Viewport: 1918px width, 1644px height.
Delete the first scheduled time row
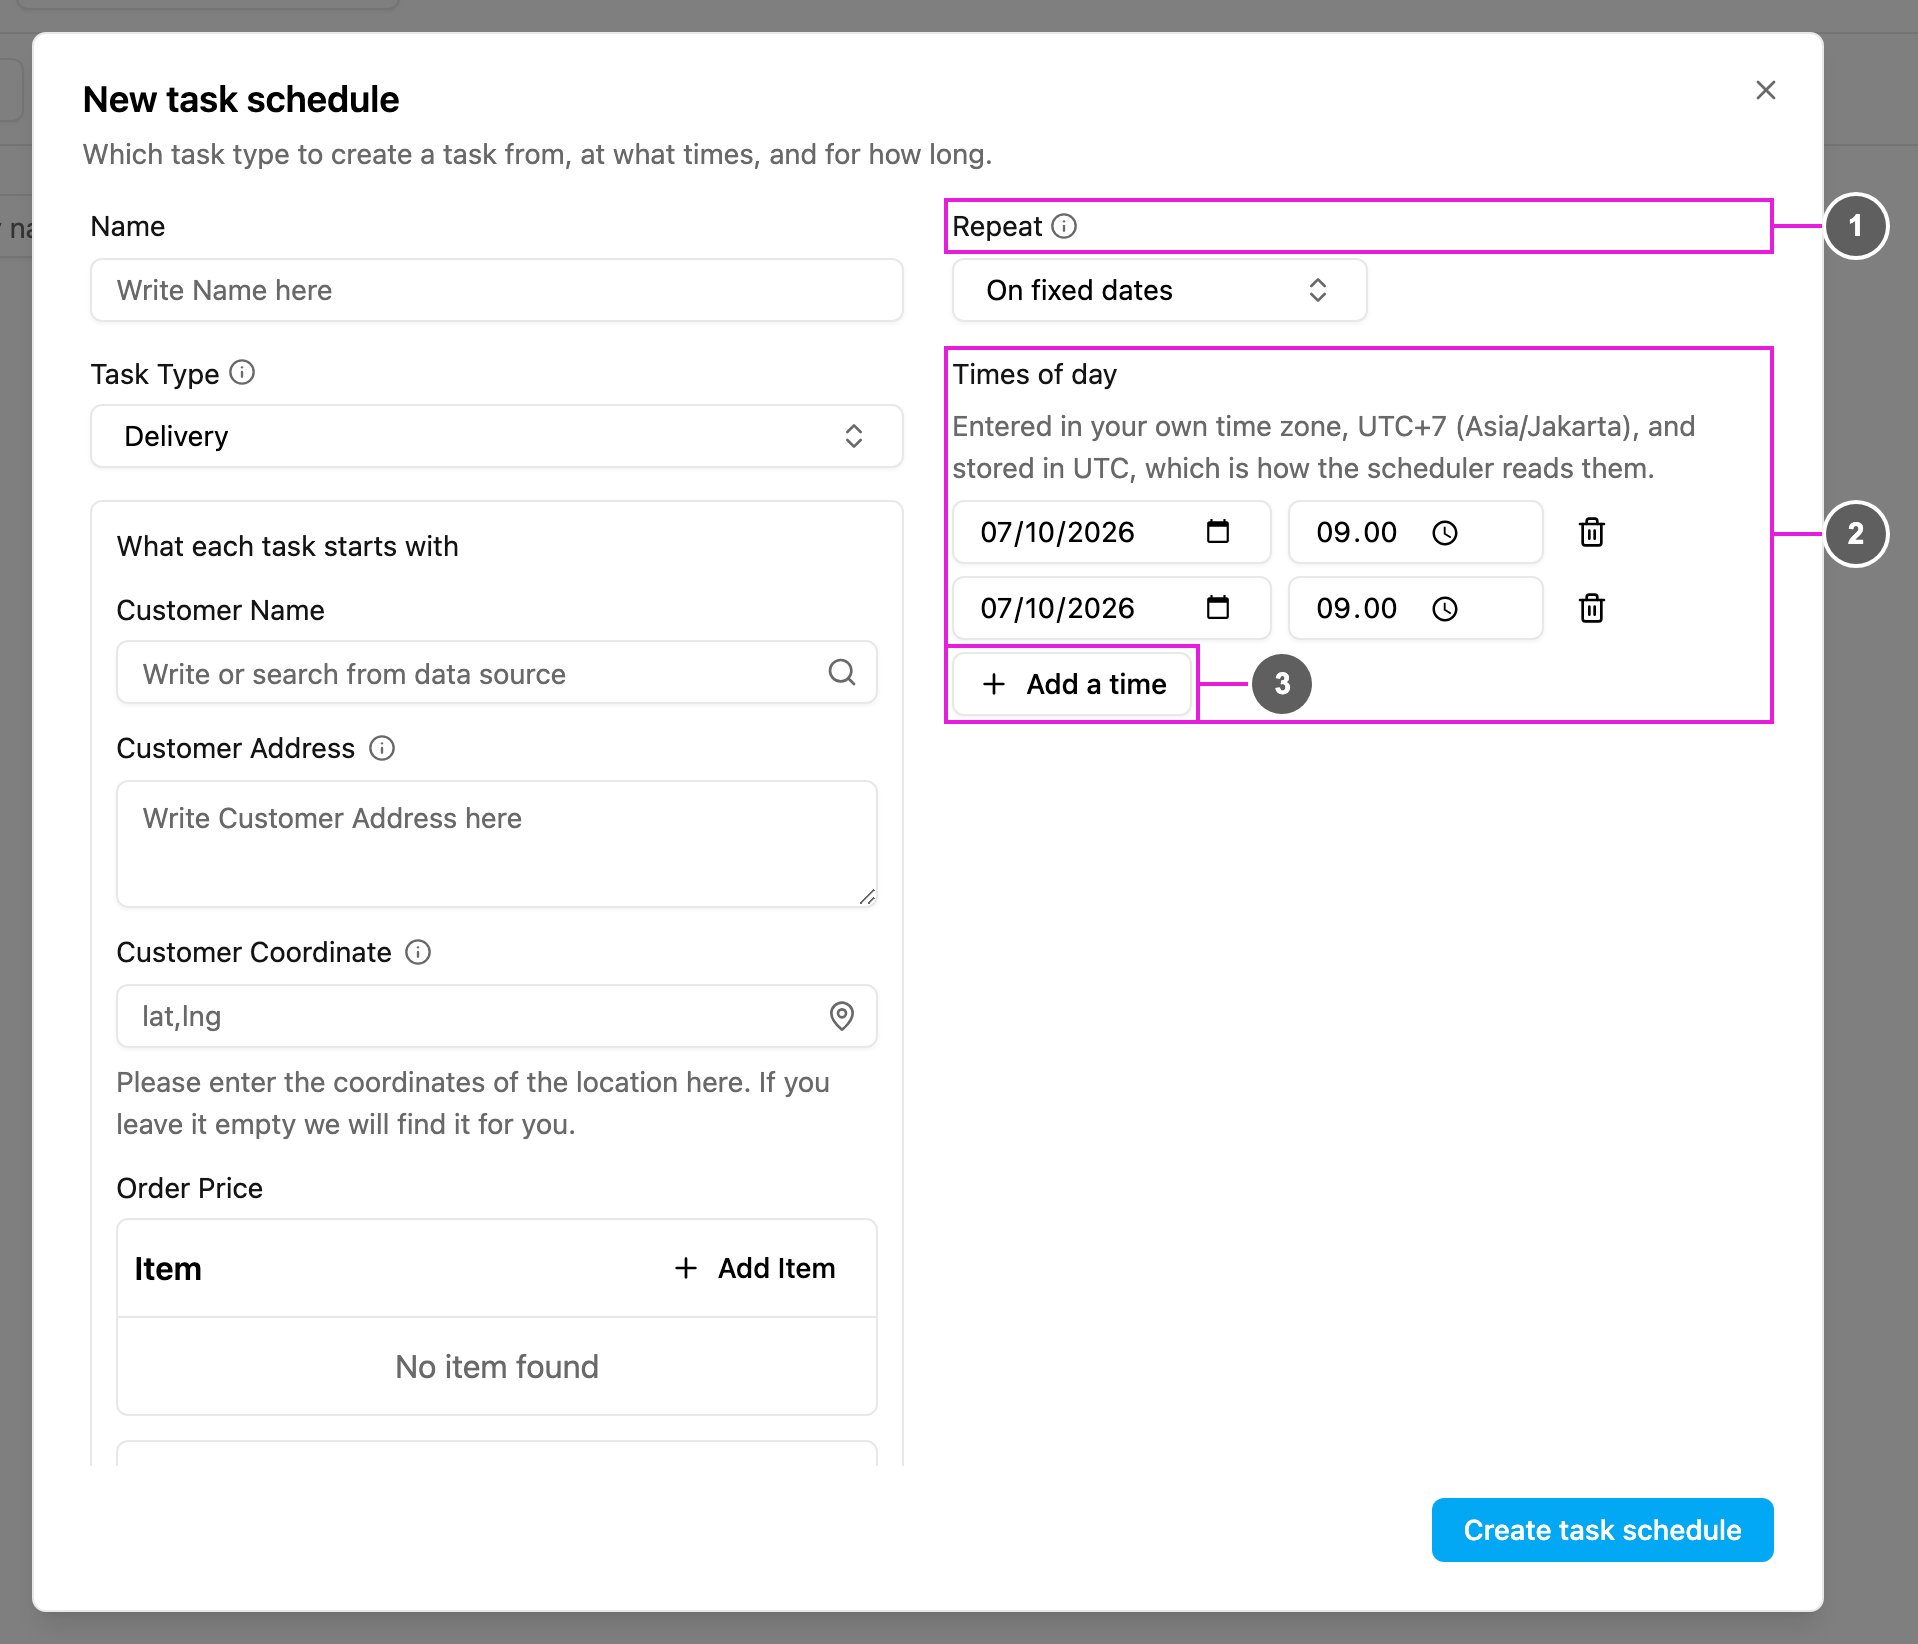pyautogui.click(x=1591, y=532)
